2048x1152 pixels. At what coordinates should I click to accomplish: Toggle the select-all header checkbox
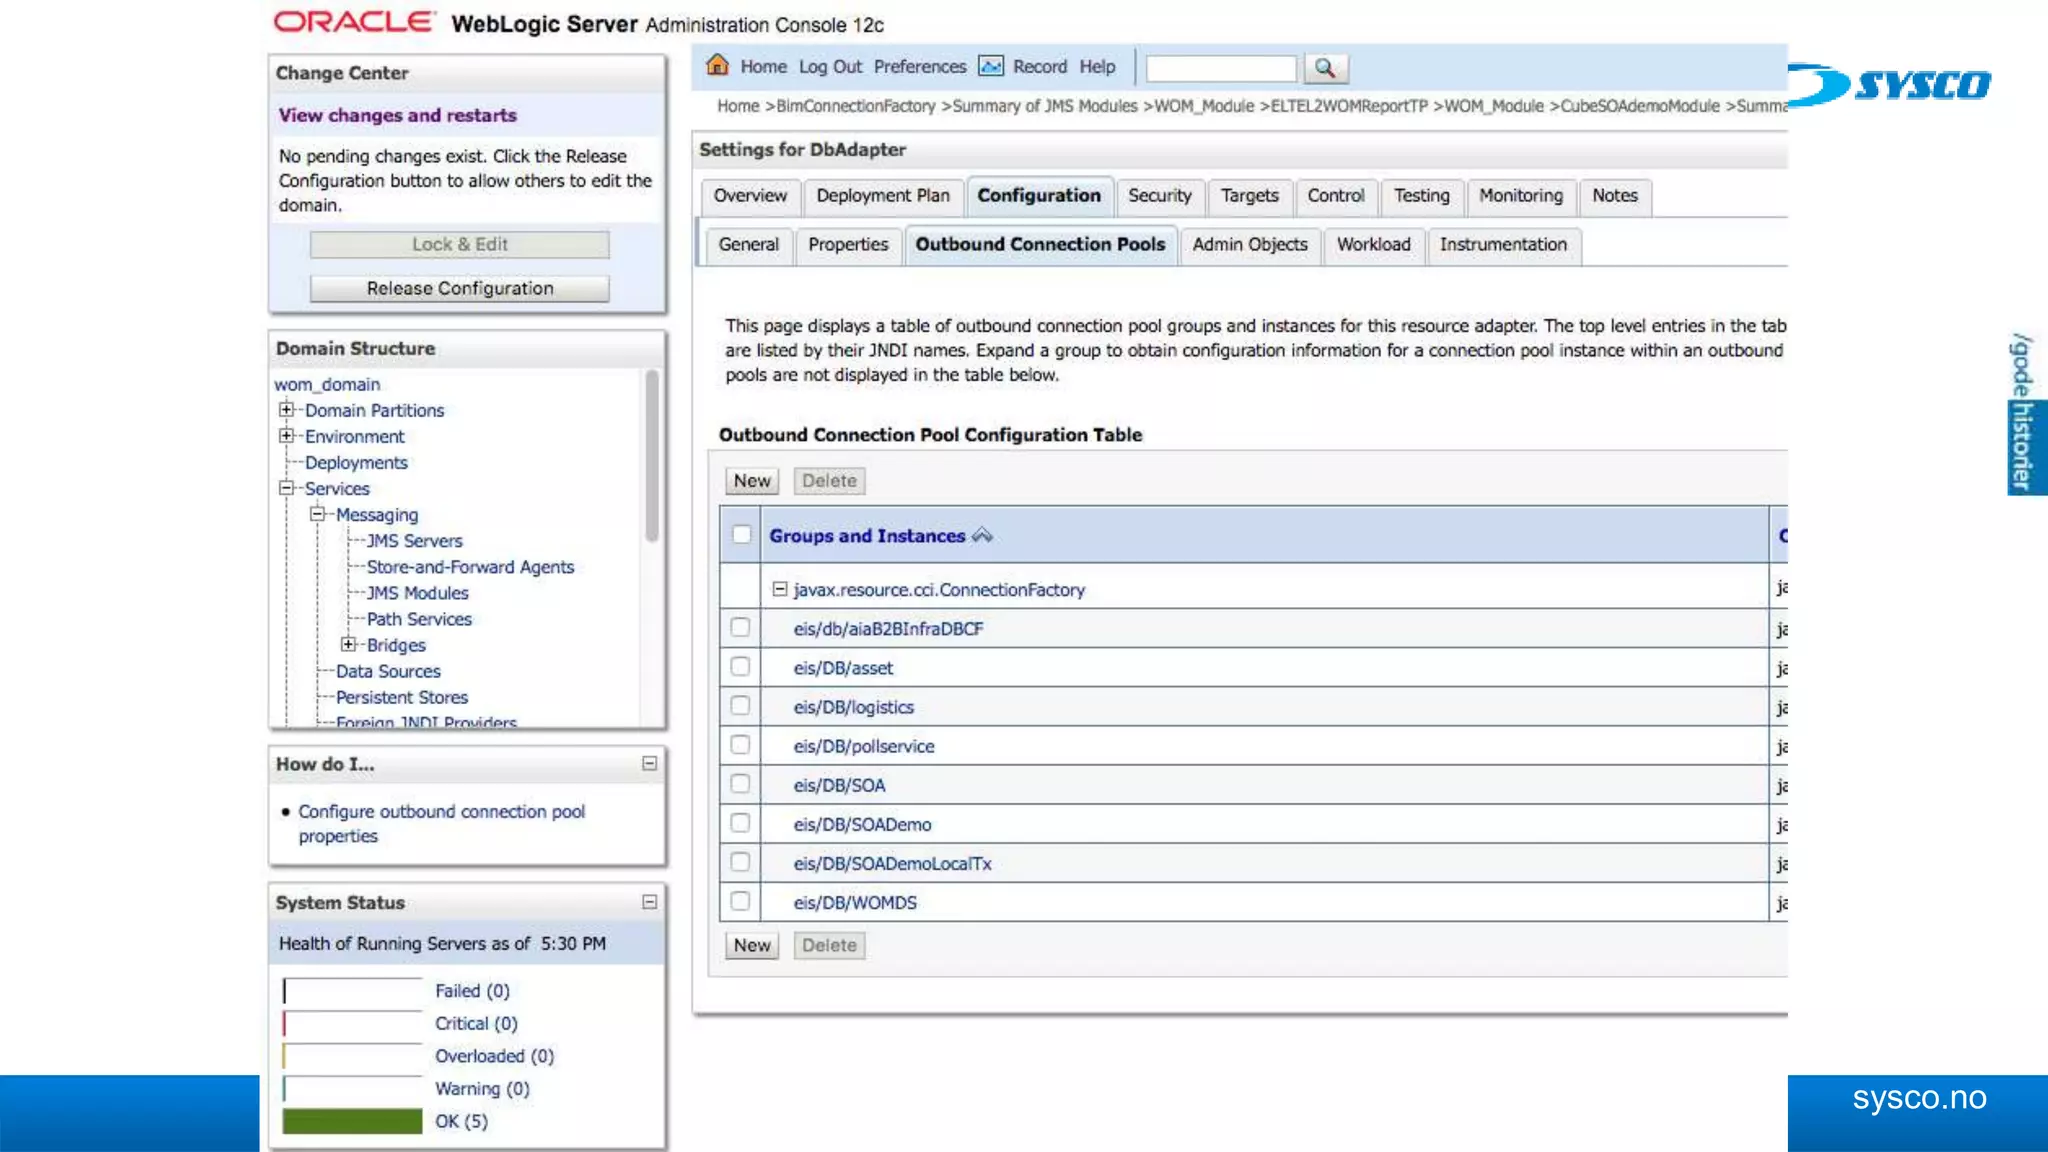[741, 535]
